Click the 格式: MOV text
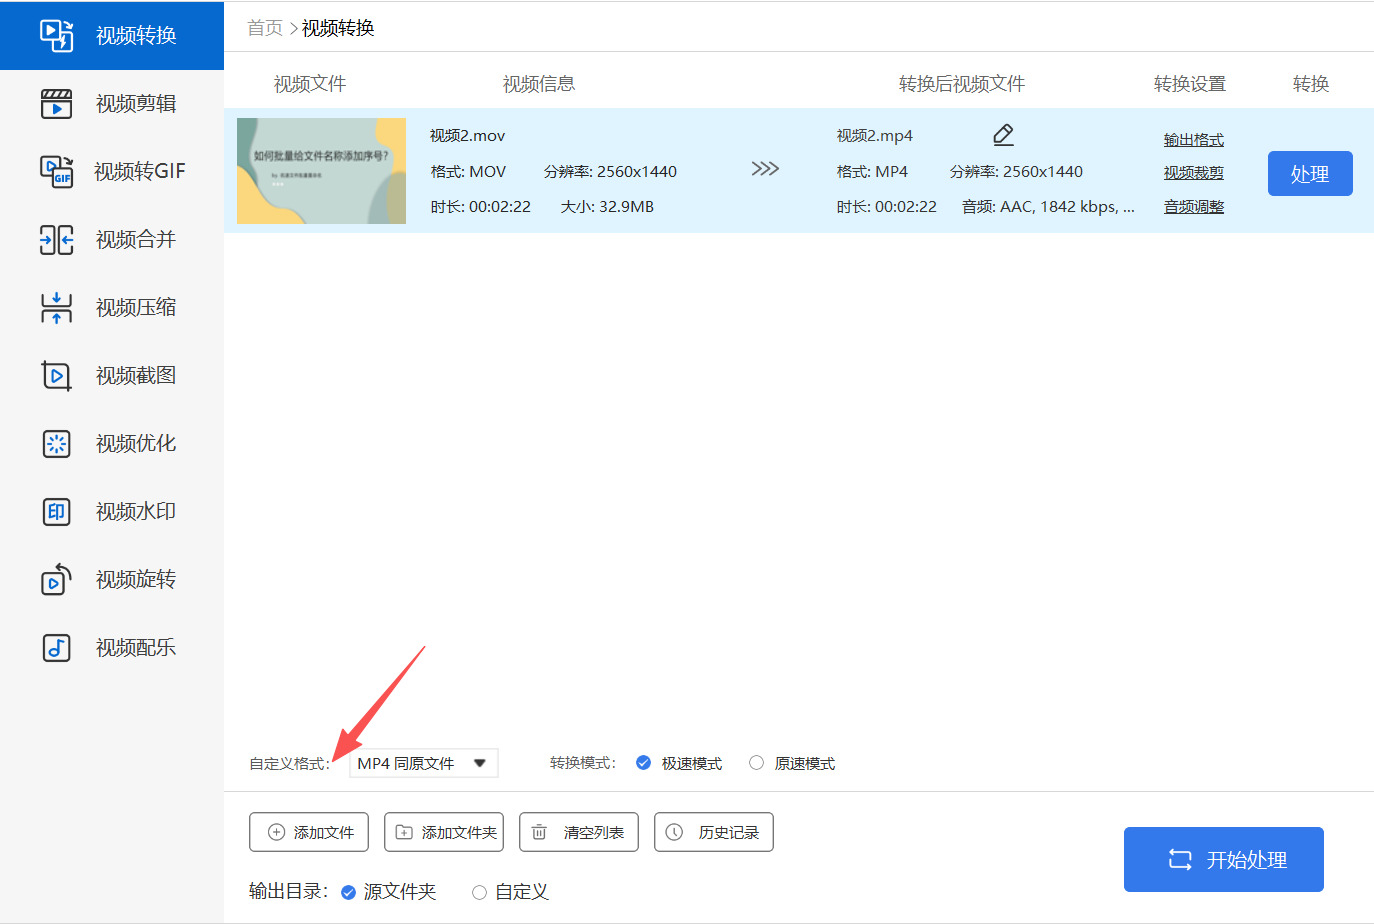Viewport: 1374px width, 924px height. pyautogui.click(x=469, y=172)
